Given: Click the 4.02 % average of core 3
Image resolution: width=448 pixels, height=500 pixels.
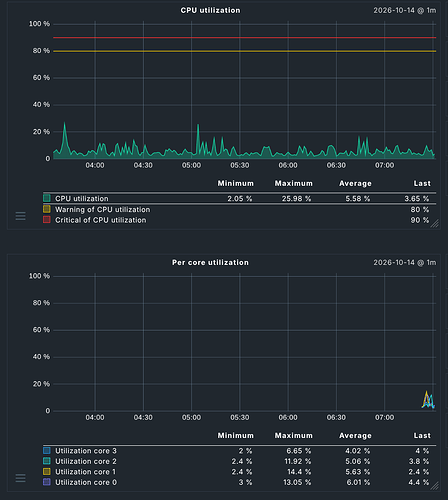Looking at the screenshot, I should tap(358, 451).
